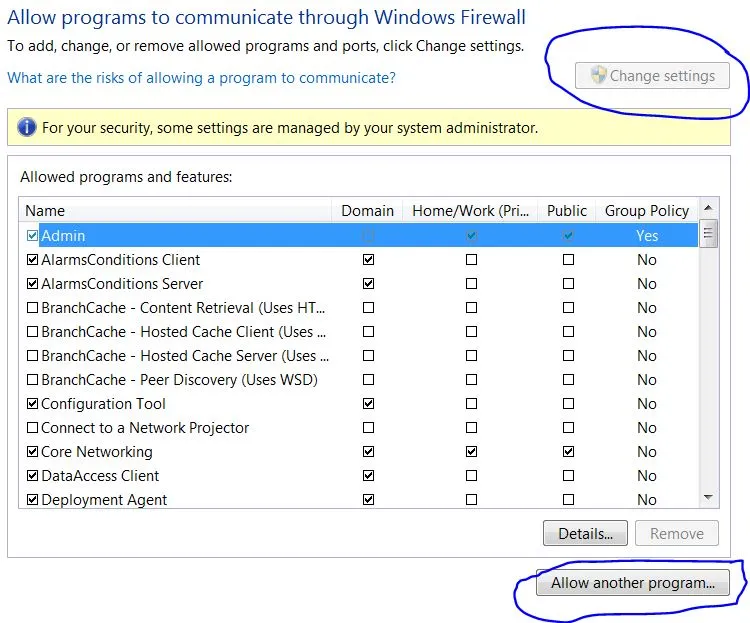Toggle Domain checkbox for DataAccess Client
The image size is (750, 623).
click(x=368, y=475)
